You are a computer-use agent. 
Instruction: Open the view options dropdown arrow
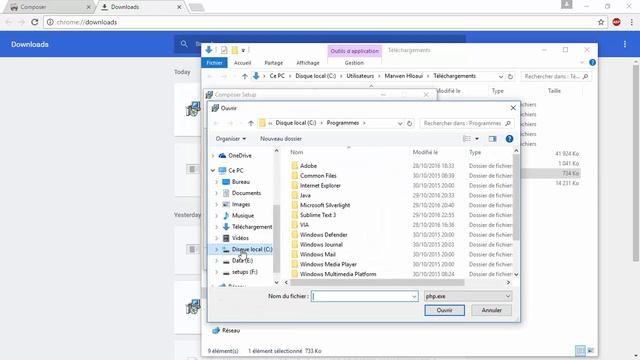tap(477, 139)
